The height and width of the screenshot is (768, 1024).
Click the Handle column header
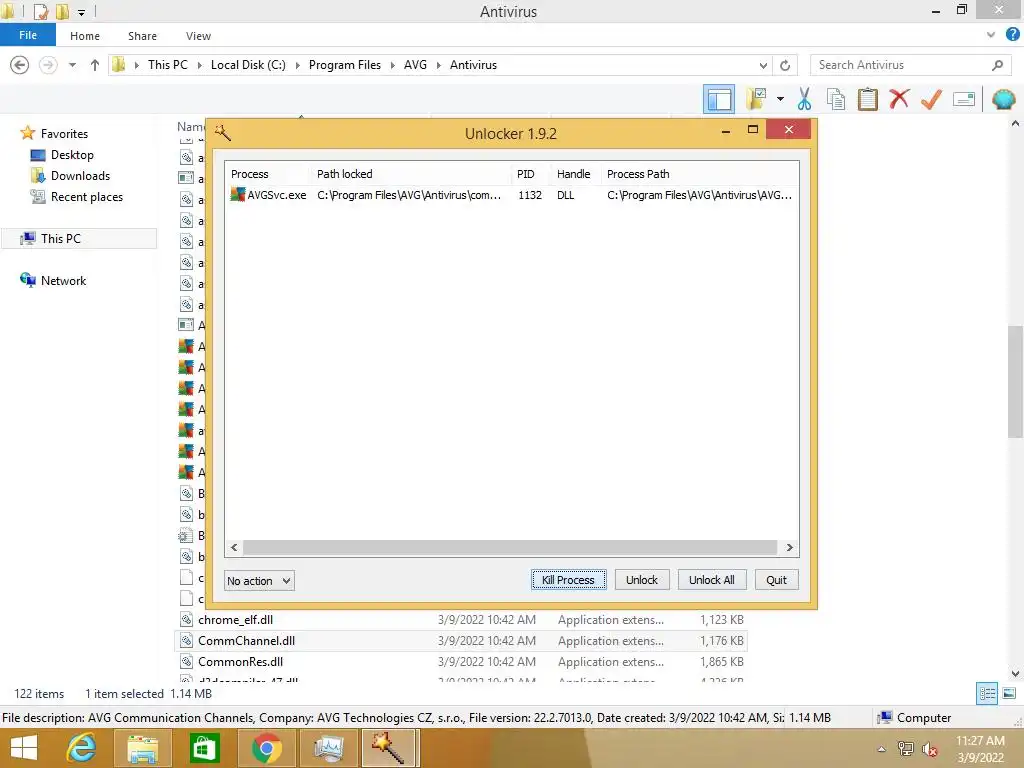click(575, 174)
